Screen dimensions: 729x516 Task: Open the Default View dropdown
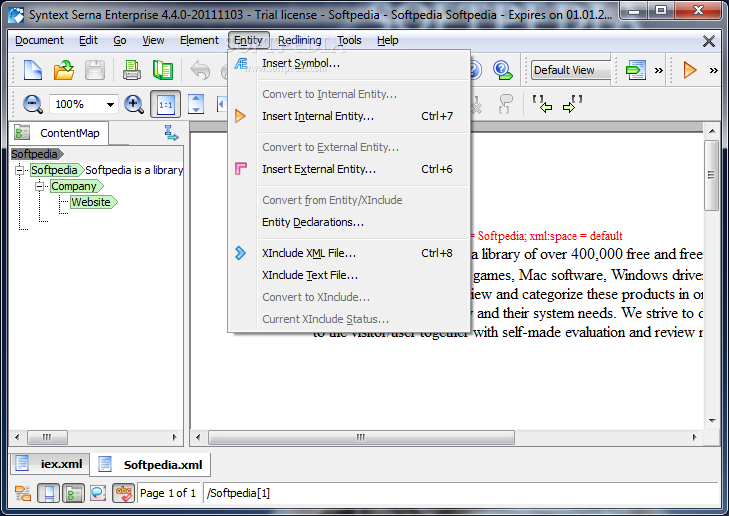click(571, 70)
